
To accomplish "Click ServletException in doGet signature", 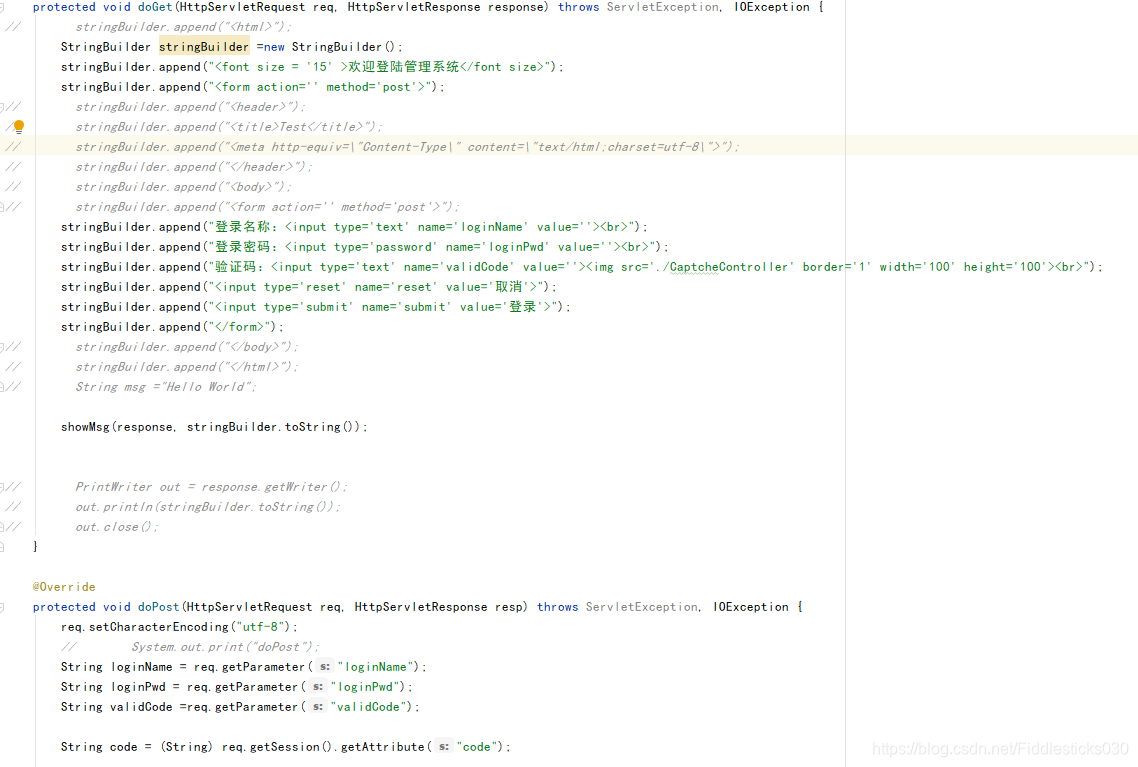I will [663, 7].
